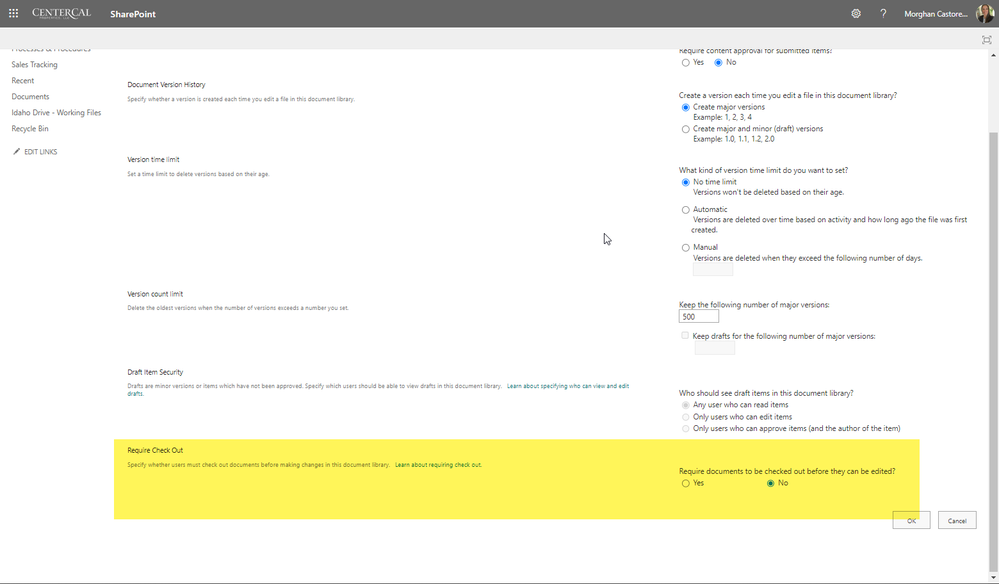The height and width of the screenshot is (584, 999).
Task: Click the Edit Links pencil icon
Action: [x=17, y=152]
